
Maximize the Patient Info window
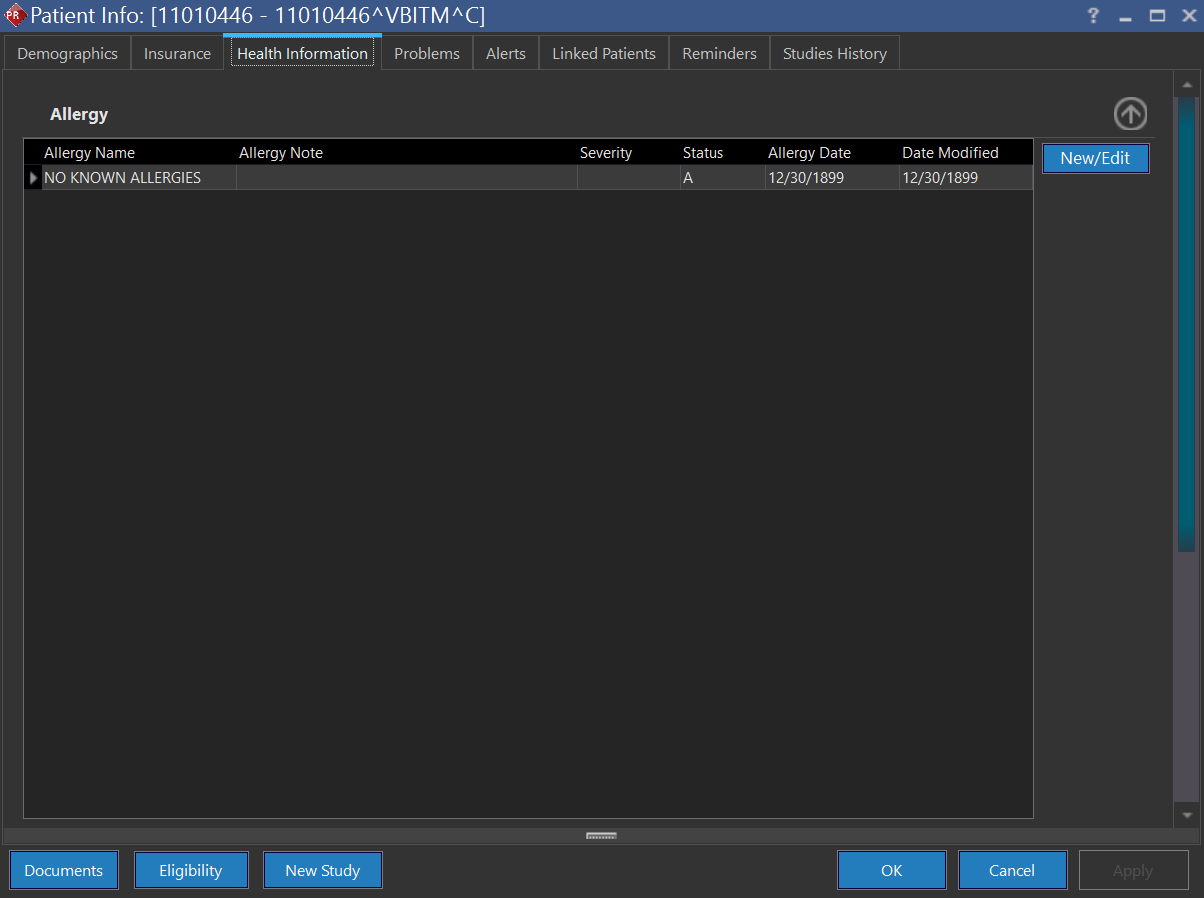(1157, 16)
